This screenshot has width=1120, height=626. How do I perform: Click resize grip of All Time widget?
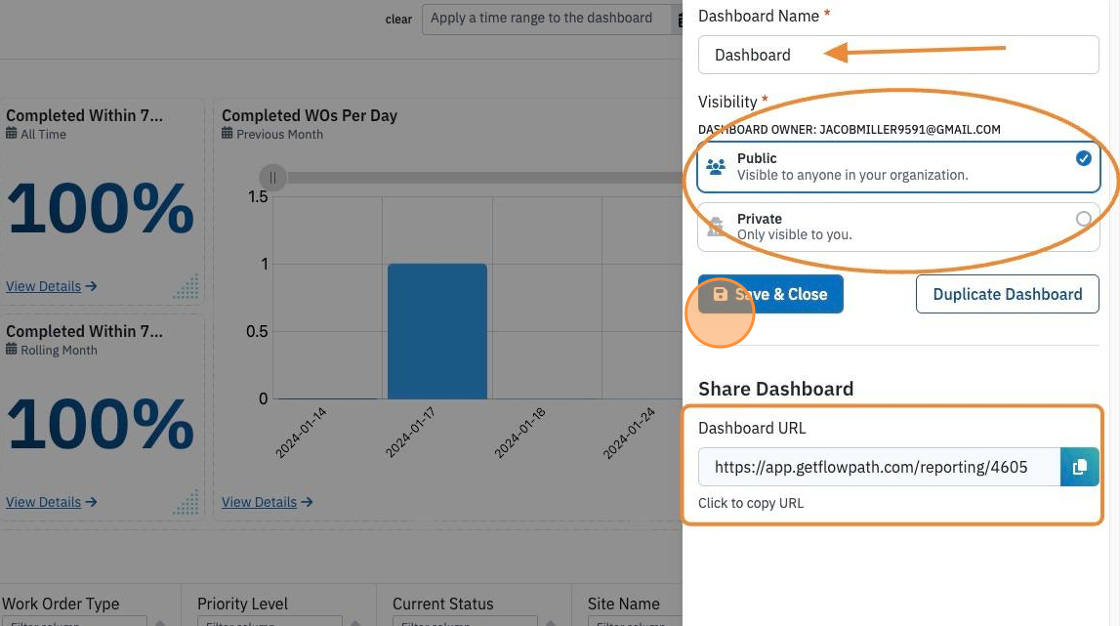tap(186, 286)
